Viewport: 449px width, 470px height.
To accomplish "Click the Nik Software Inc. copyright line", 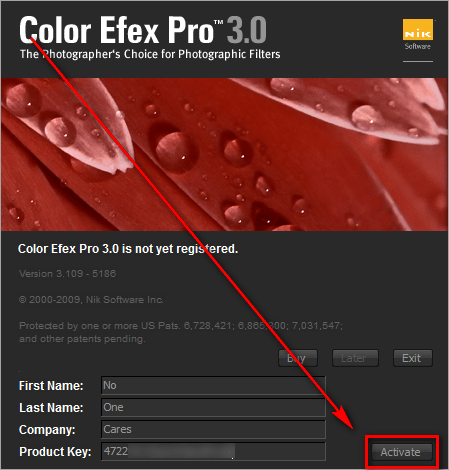I will click(91, 300).
